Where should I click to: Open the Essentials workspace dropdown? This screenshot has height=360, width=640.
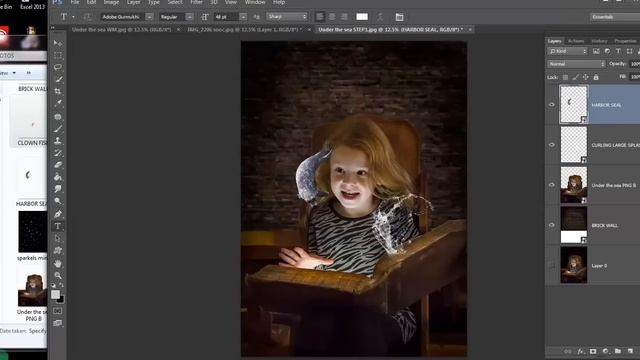pyautogui.click(x=615, y=17)
